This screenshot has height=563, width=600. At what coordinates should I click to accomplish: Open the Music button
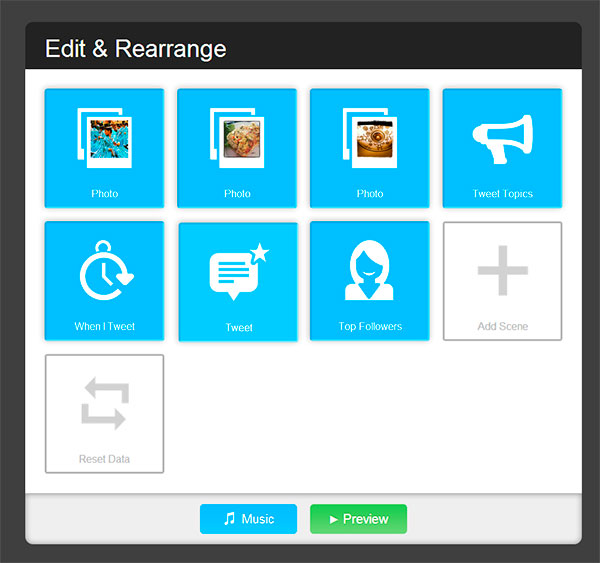click(x=248, y=519)
